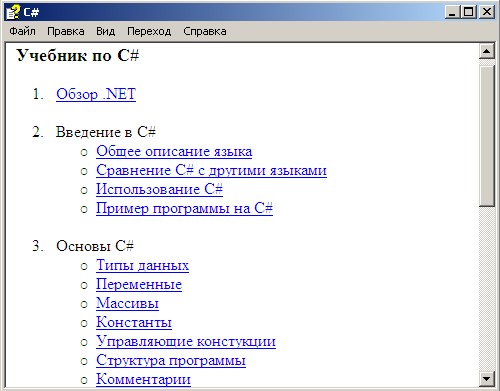Open the Структура программы link
Viewport: 500px width, 391px height.
pyautogui.click(x=171, y=361)
